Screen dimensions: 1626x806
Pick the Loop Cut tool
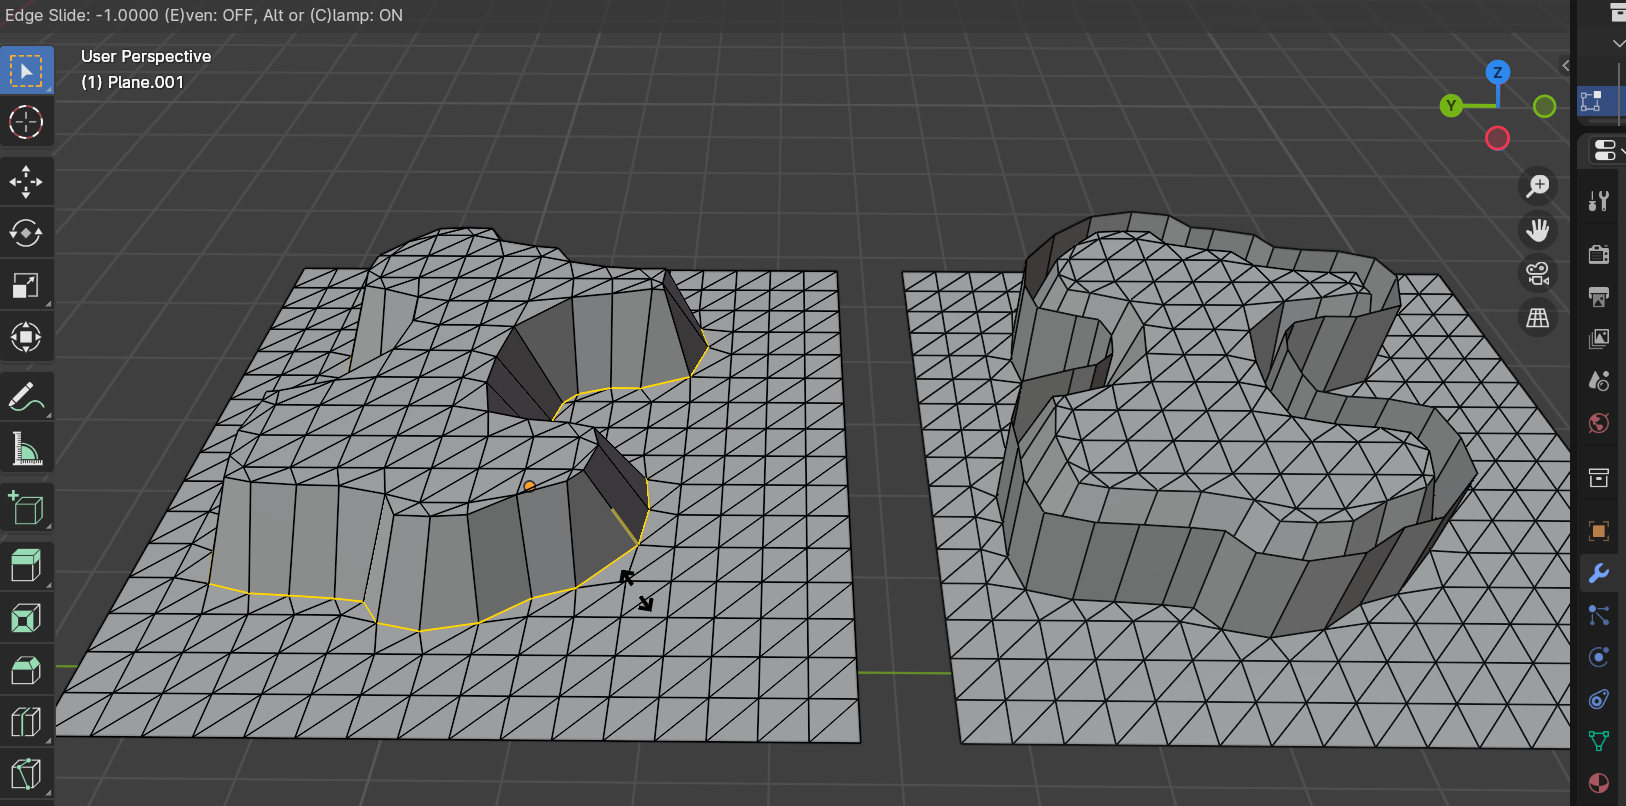pos(26,722)
